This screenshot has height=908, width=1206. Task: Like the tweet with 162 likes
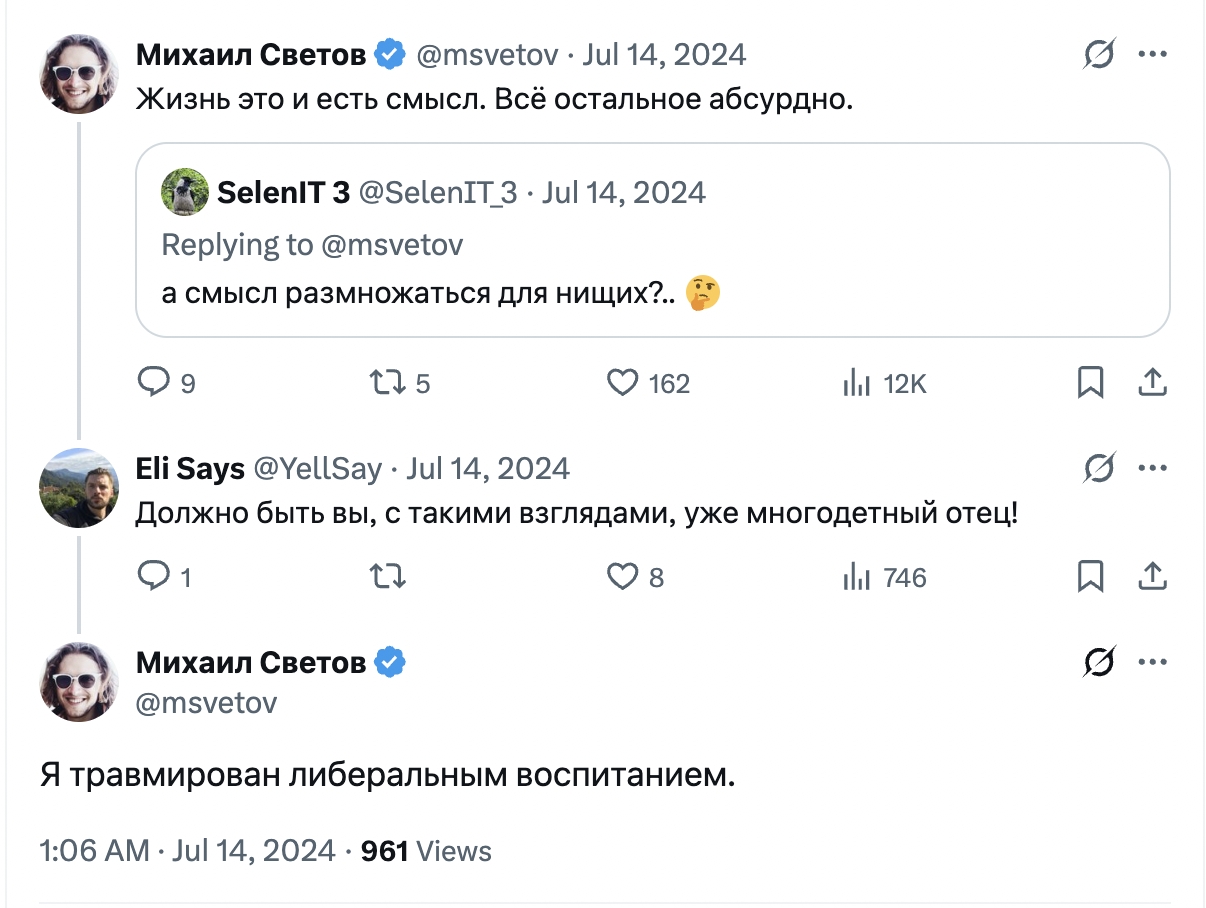(623, 382)
